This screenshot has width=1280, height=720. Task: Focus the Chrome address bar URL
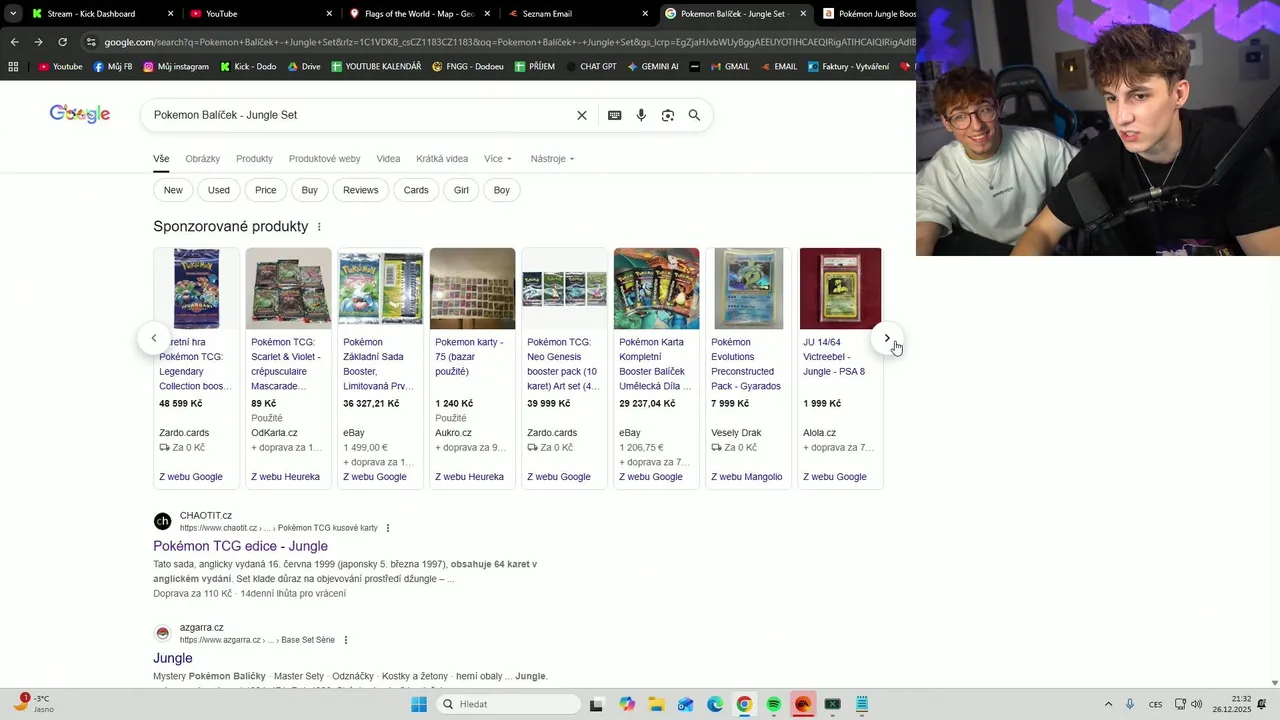pyautogui.click(x=510, y=42)
